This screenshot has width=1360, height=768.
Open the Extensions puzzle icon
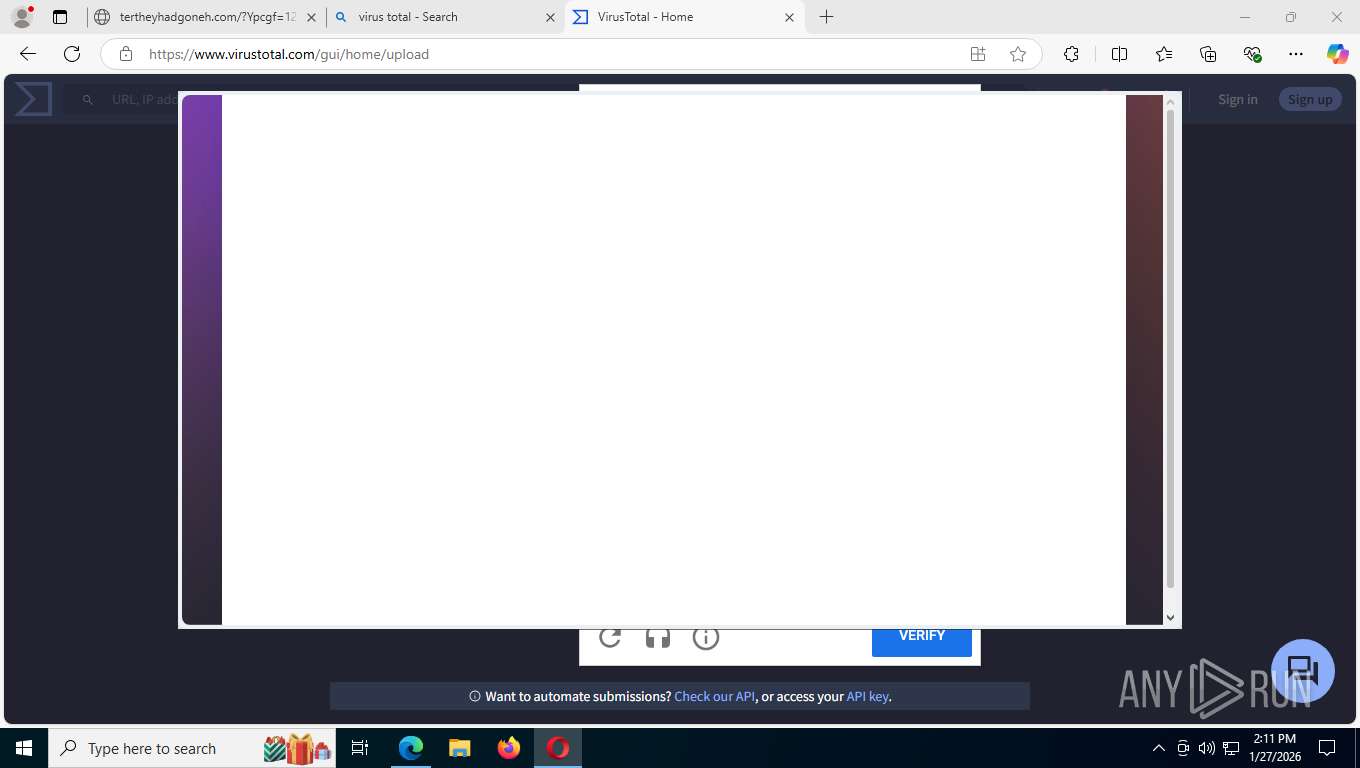click(x=1071, y=54)
